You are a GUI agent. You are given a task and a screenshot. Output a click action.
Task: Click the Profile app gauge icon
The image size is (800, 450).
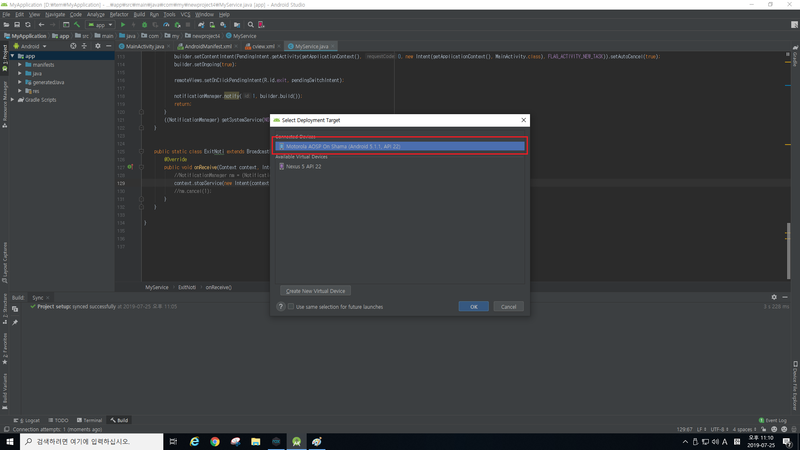(x=166, y=24)
